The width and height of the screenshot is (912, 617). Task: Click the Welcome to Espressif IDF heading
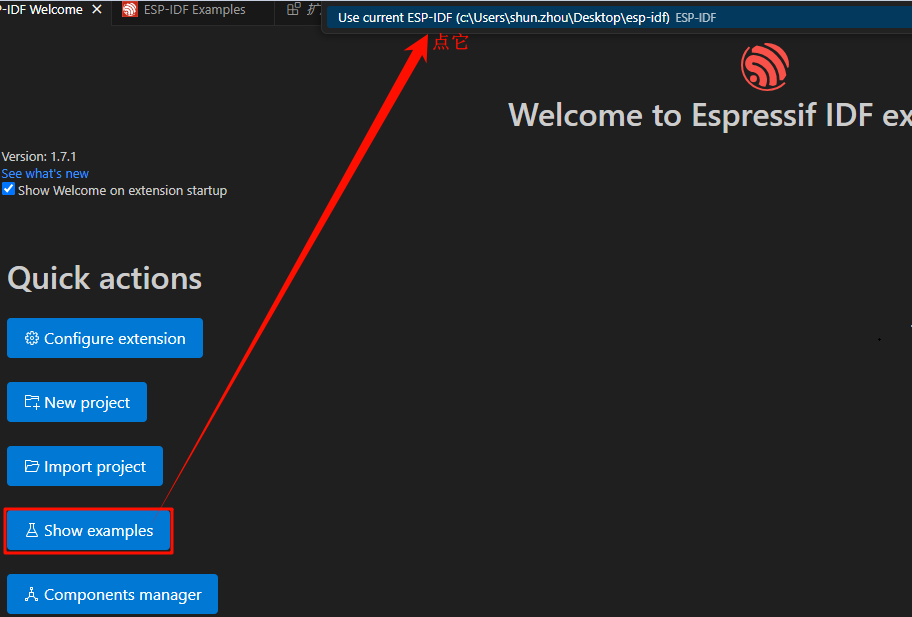pyautogui.click(x=710, y=115)
